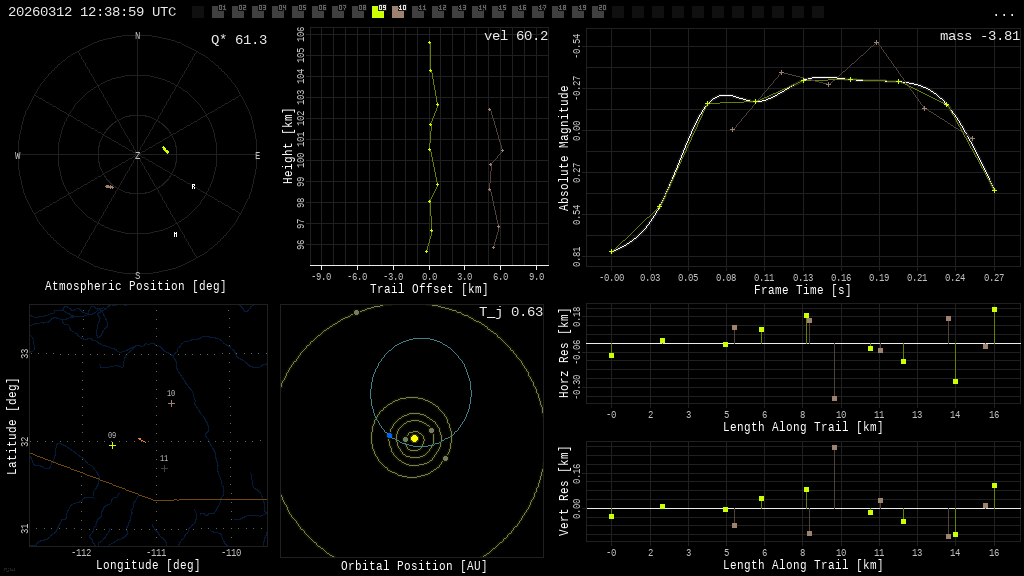
Task: Select station 11 cross marker on map
Action: click(165, 468)
